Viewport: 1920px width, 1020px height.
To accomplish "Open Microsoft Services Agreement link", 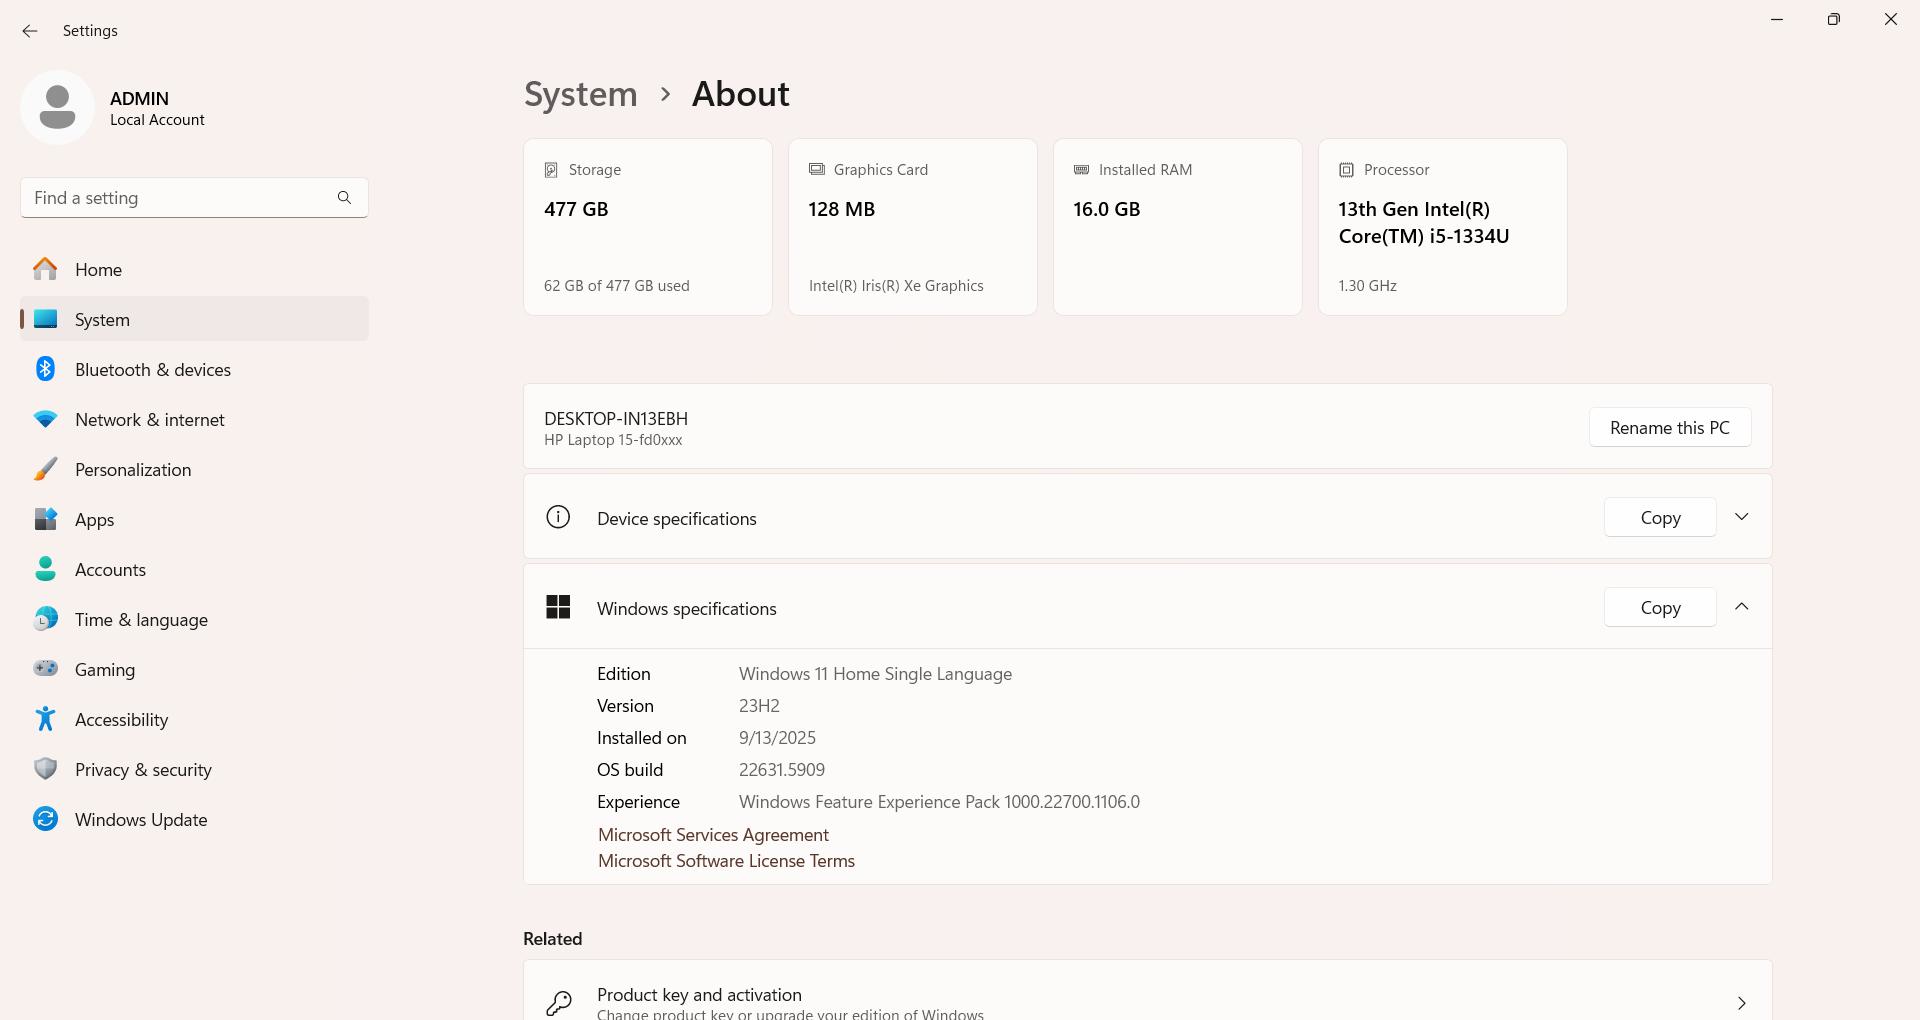I will click(x=713, y=835).
